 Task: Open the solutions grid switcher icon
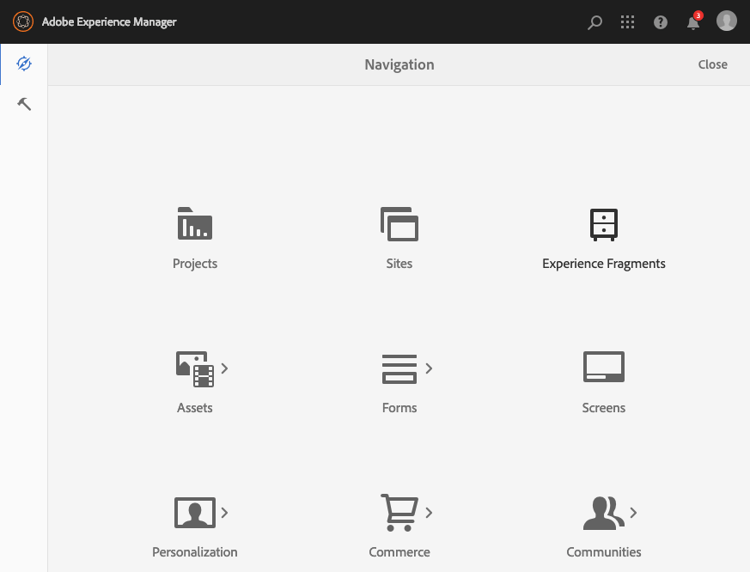tap(627, 22)
